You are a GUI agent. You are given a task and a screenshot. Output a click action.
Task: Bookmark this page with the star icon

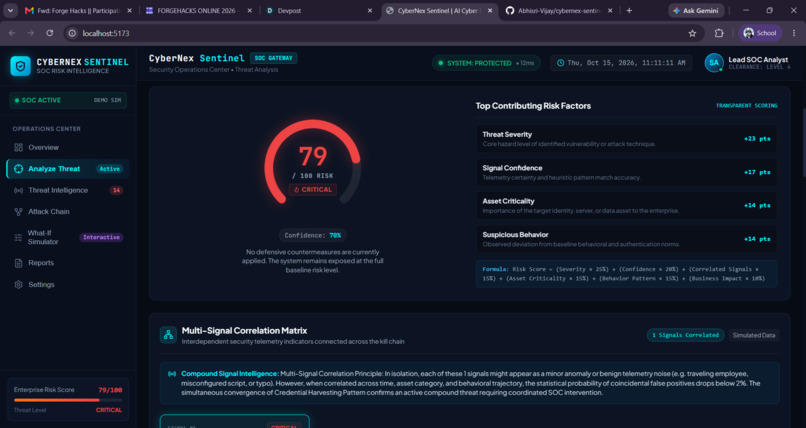pos(692,33)
